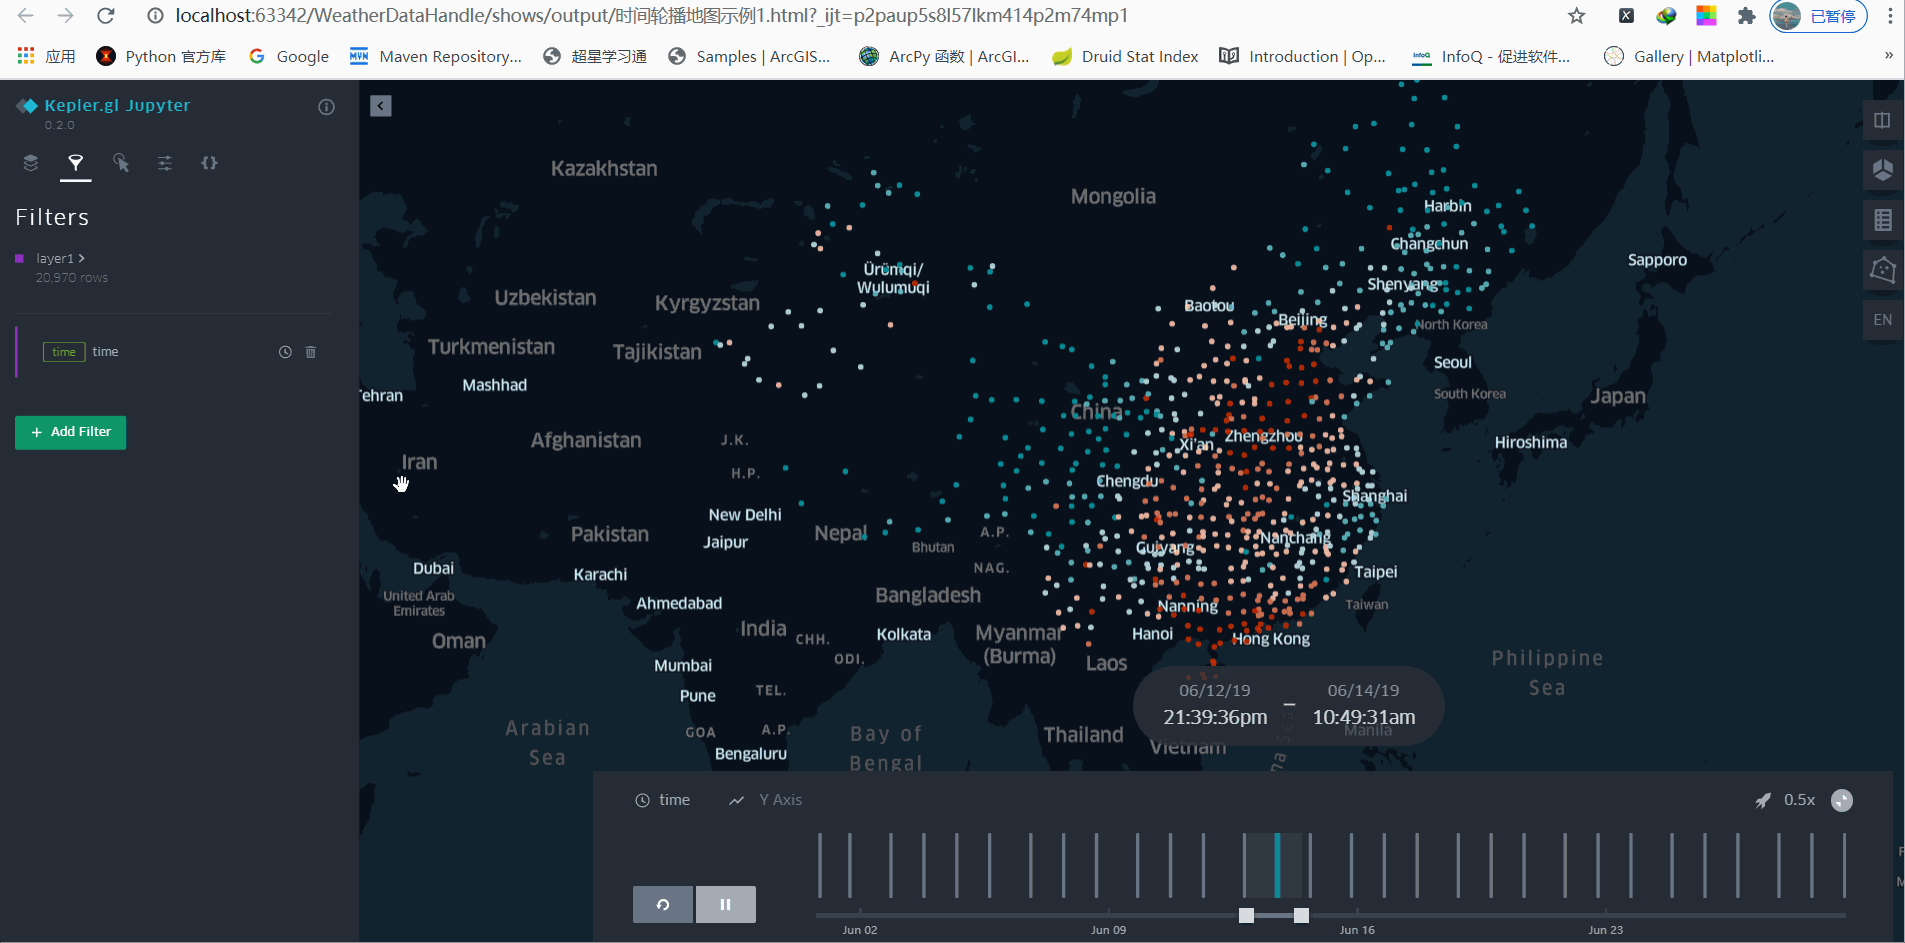
Task: Pause the time playback animation
Action: click(725, 904)
